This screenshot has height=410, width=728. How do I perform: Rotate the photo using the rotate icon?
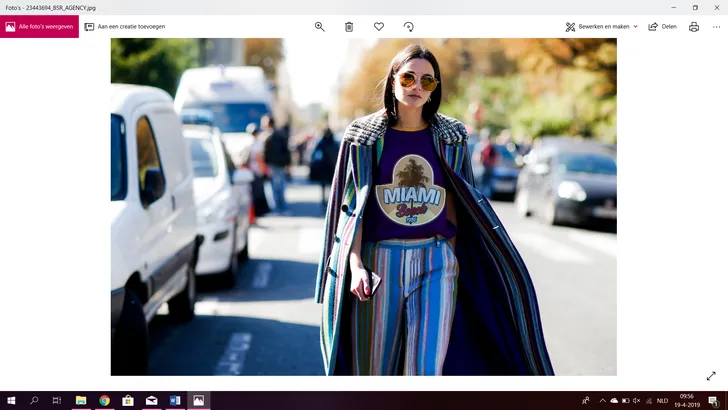[x=408, y=27]
